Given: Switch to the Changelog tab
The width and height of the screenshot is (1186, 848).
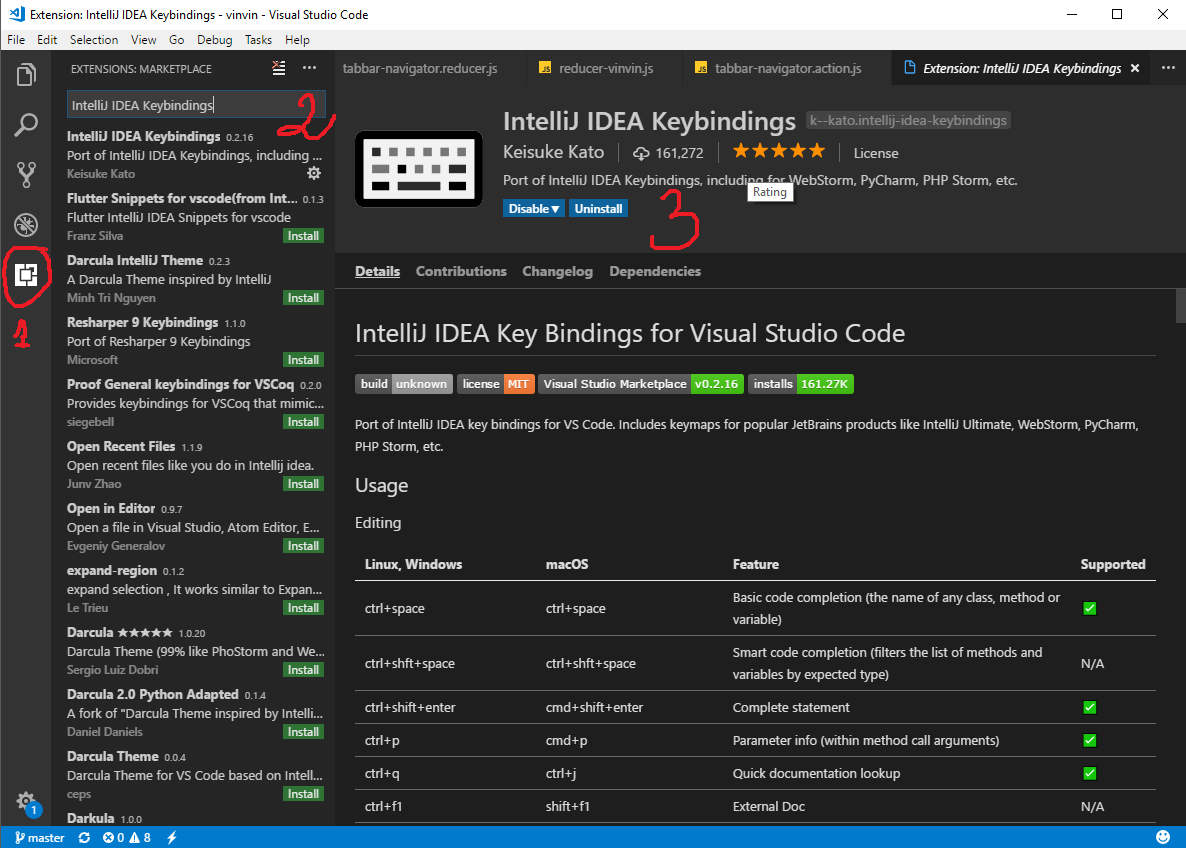Looking at the screenshot, I should click(x=557, y=271).
